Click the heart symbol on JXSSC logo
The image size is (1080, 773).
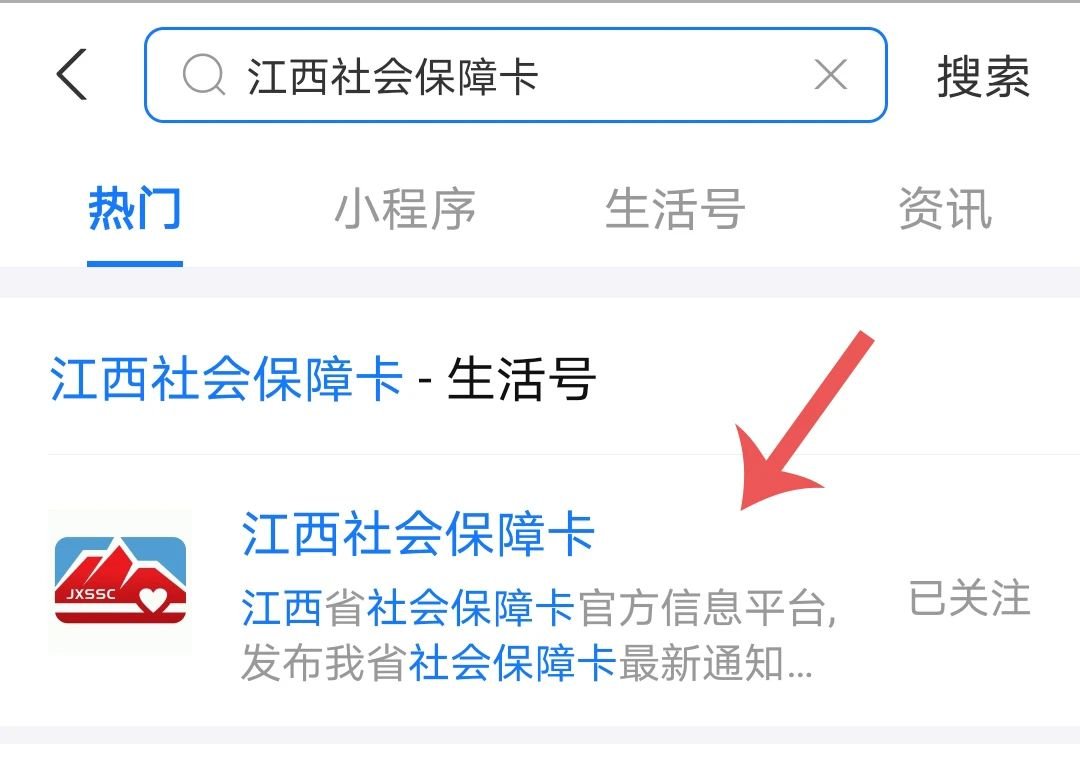(153, 599)
